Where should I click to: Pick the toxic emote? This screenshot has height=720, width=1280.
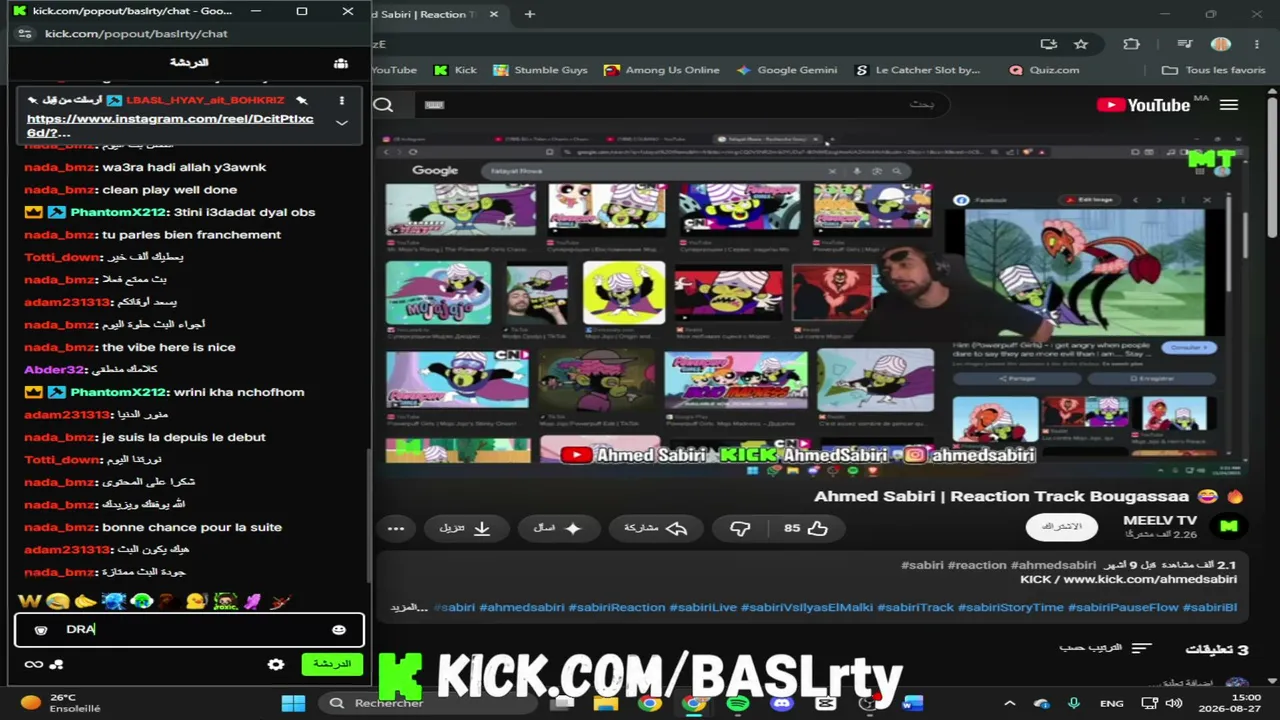(225, 601)
